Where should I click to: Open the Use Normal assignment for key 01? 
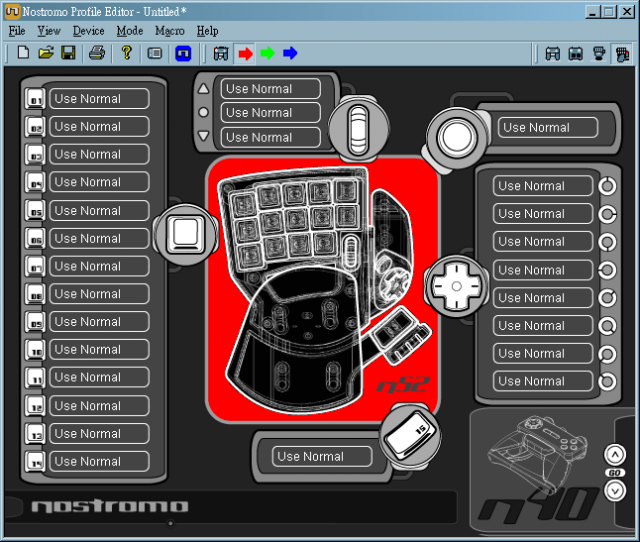(99, 99)
